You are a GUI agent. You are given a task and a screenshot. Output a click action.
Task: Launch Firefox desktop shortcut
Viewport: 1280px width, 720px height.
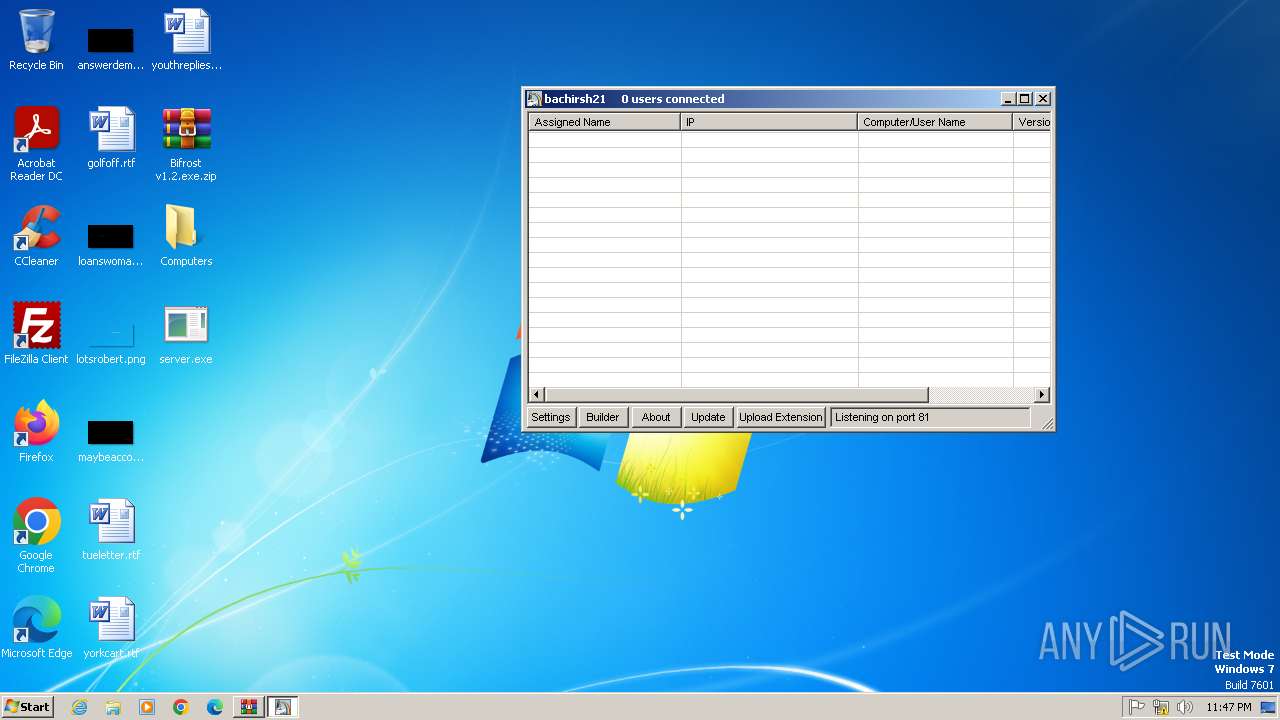click(x=36, y=432)
